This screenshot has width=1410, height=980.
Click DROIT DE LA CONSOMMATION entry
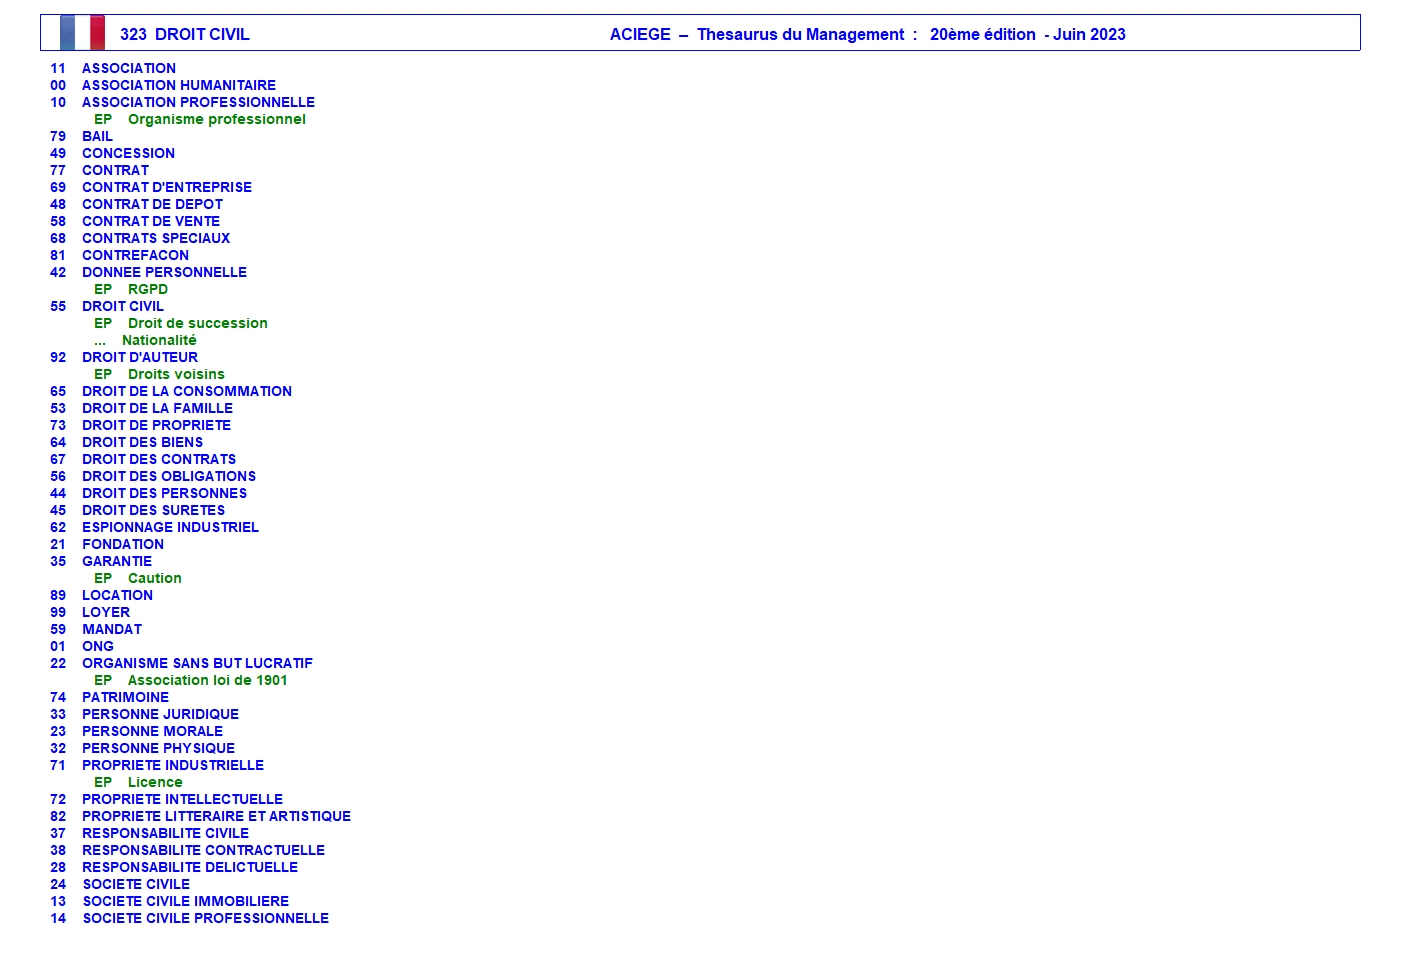point(186,391)
